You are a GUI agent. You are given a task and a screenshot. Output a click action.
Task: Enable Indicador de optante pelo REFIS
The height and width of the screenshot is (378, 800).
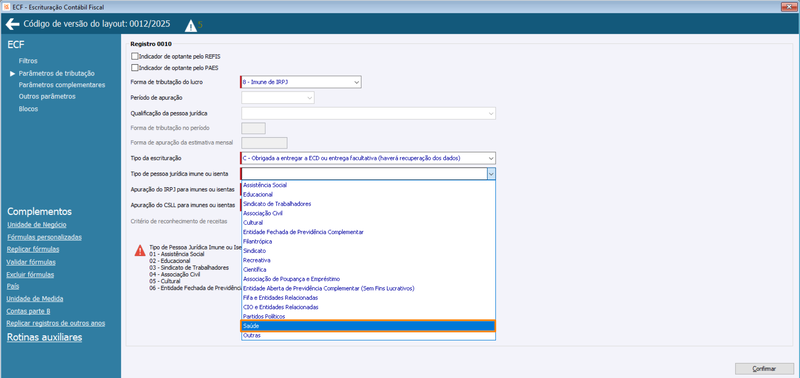(x=135, y=56)
